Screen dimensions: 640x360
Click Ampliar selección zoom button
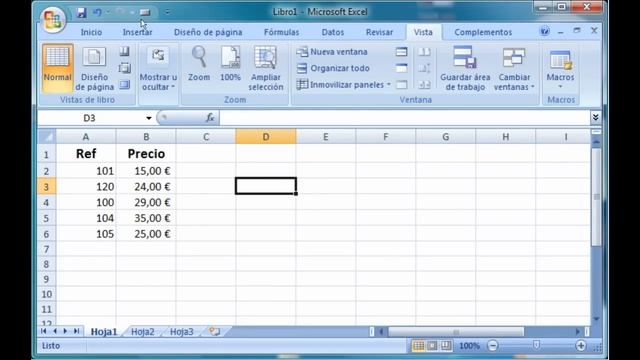[266, 69]
